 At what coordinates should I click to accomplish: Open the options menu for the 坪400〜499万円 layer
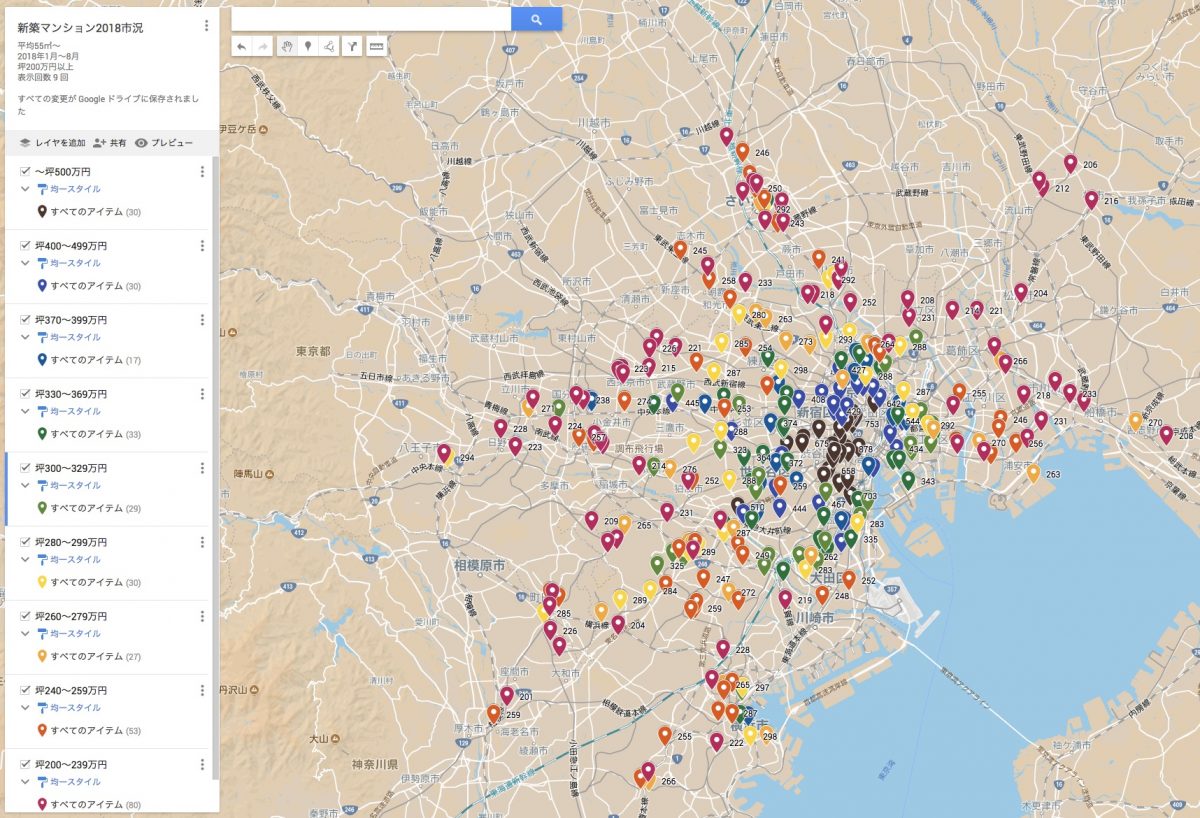click(x=202, y=246)
